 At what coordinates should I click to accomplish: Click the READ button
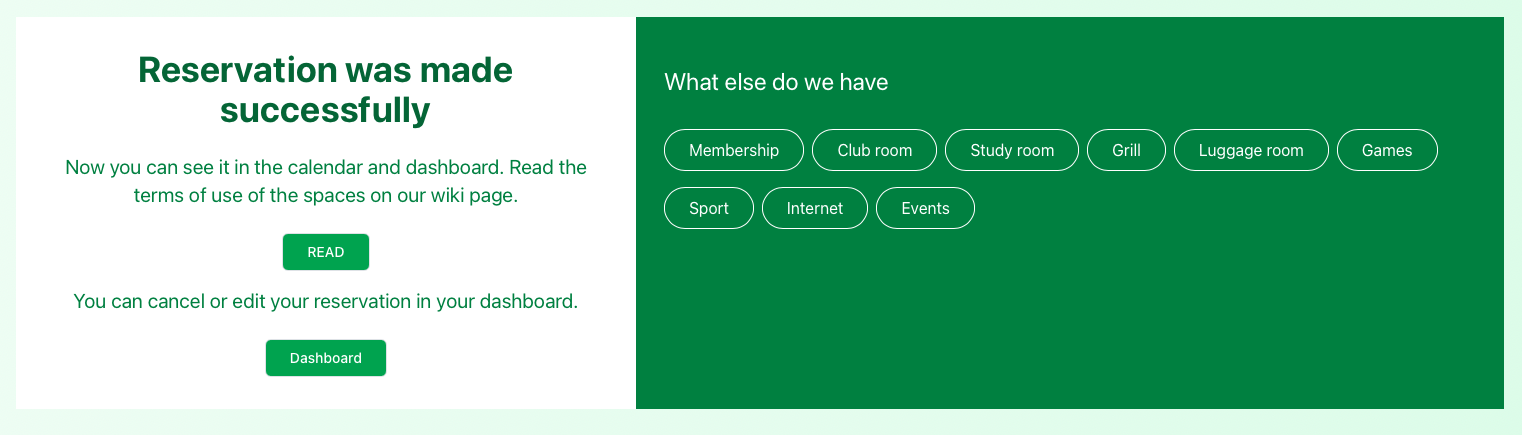tap(325, 252)
